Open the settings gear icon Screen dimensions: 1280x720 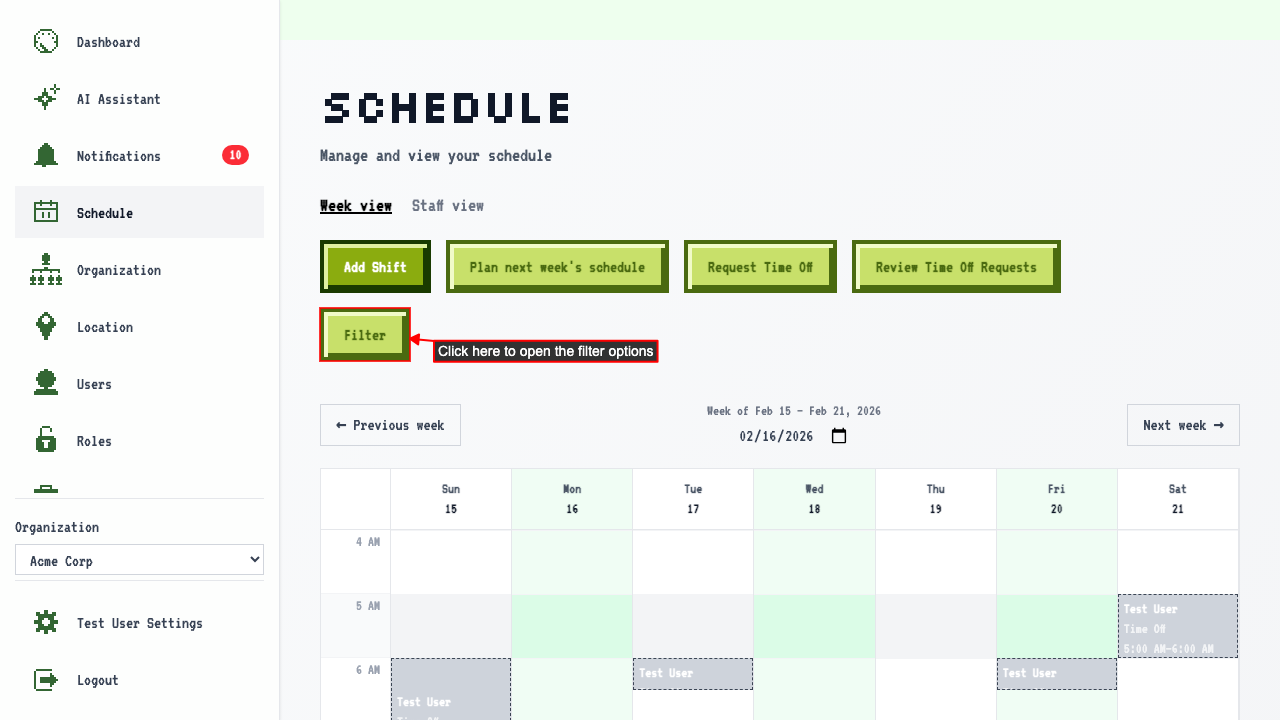(46, 622)
